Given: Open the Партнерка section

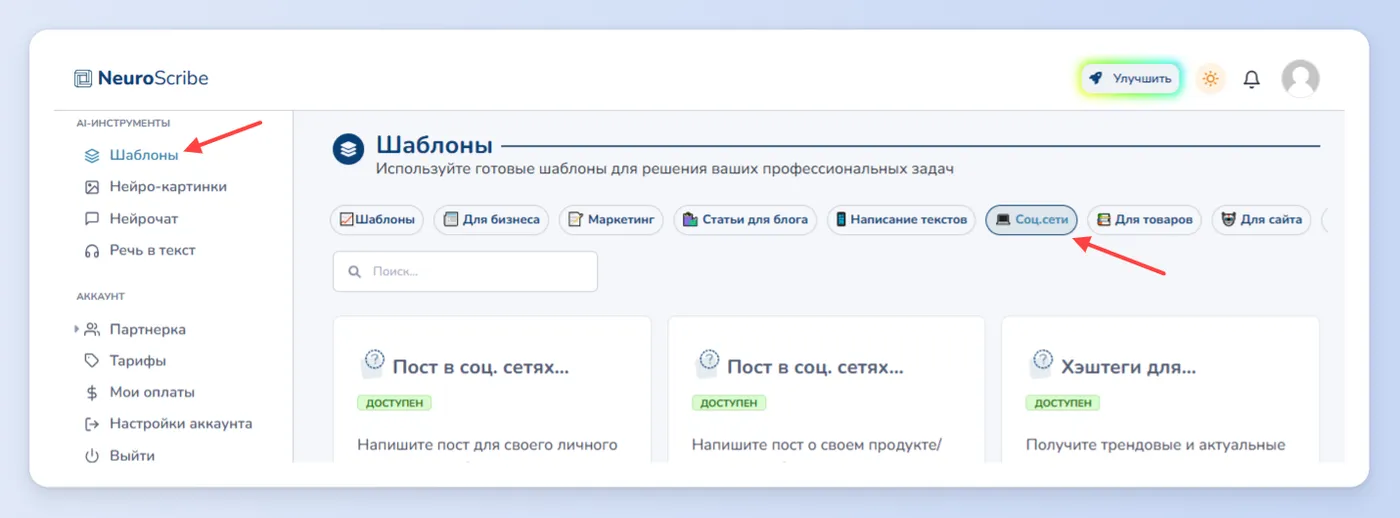Looking at the screenshot, I should coord(148,329).
